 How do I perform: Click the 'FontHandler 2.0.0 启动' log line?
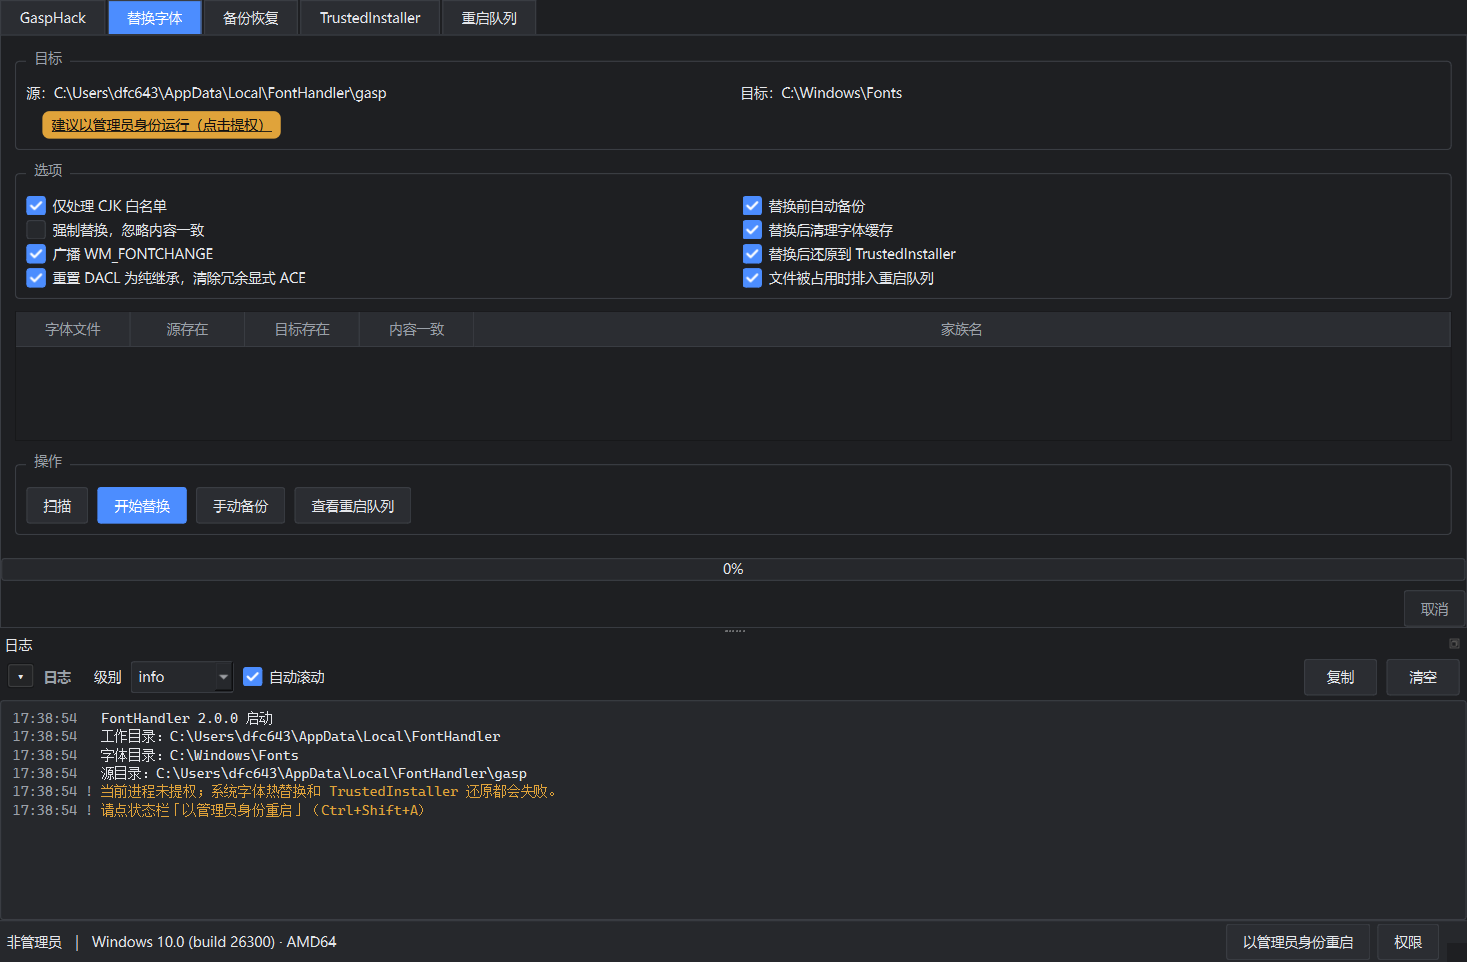(187, 718)
